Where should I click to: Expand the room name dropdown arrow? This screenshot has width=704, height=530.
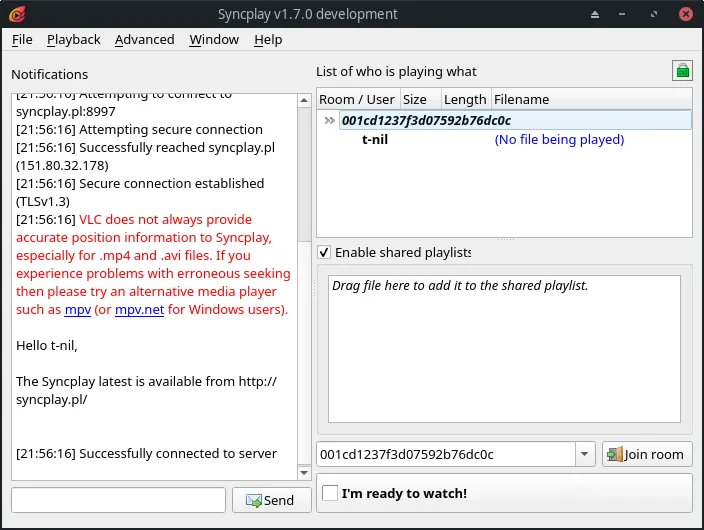(585, 454)
